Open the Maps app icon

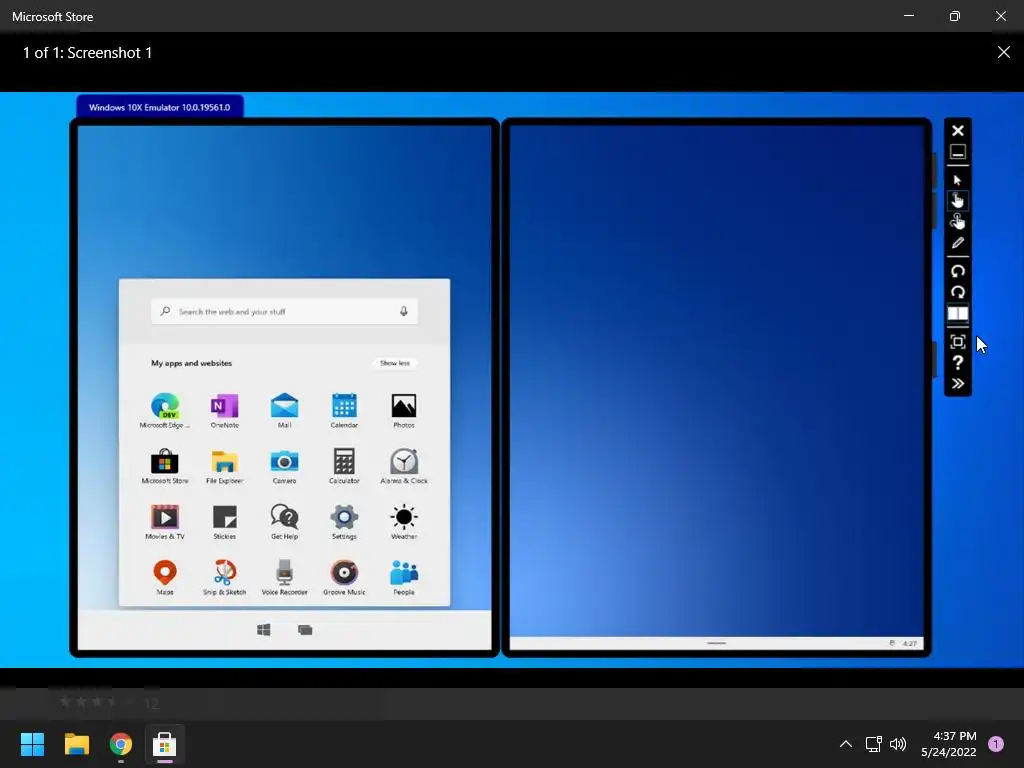(x=165, y=573)
